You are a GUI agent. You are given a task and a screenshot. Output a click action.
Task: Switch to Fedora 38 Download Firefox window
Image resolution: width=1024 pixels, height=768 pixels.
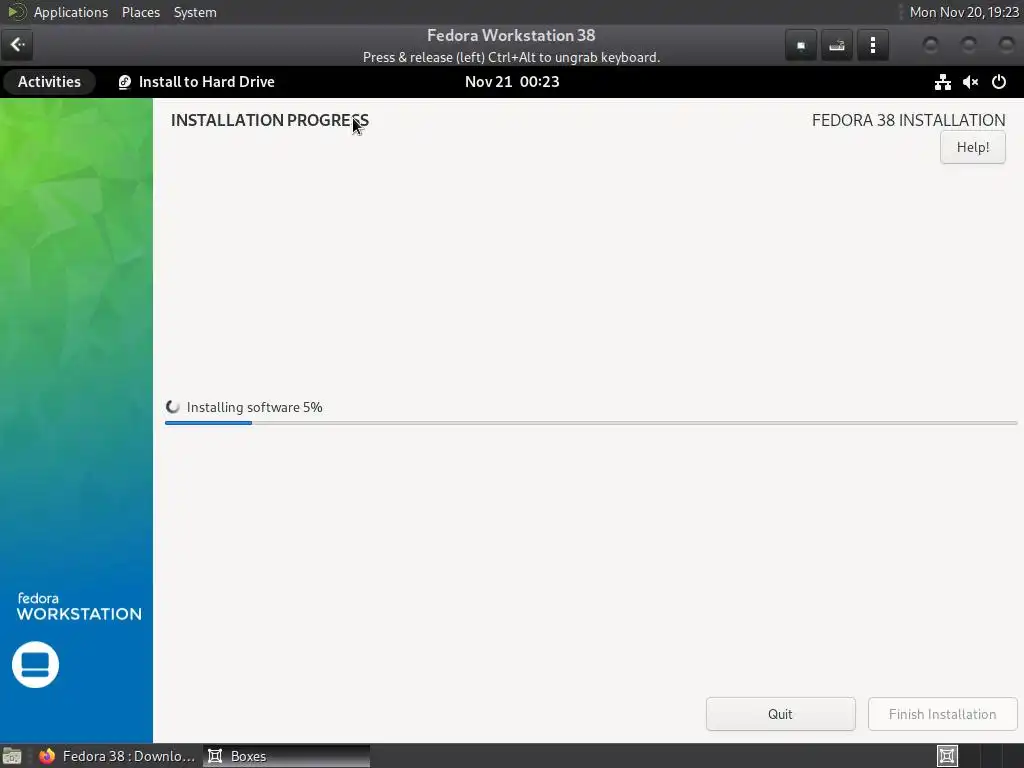point(118,756)
